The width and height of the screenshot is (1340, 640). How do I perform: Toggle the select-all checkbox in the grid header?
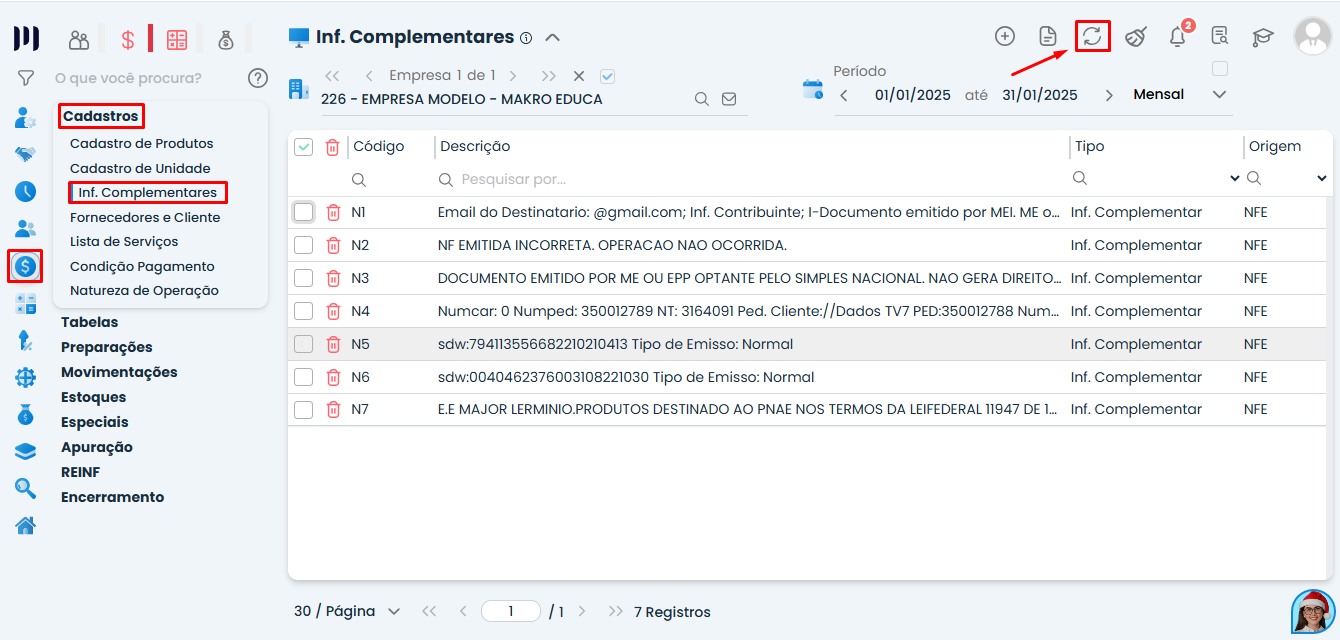[x=303, y=146]
